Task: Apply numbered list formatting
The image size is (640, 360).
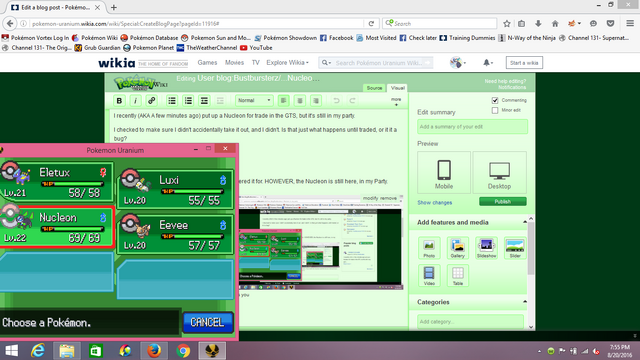Action: (188, 100)
